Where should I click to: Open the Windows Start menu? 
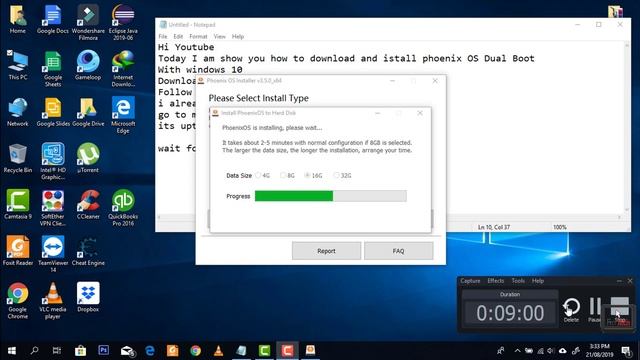tap(12, 351)
